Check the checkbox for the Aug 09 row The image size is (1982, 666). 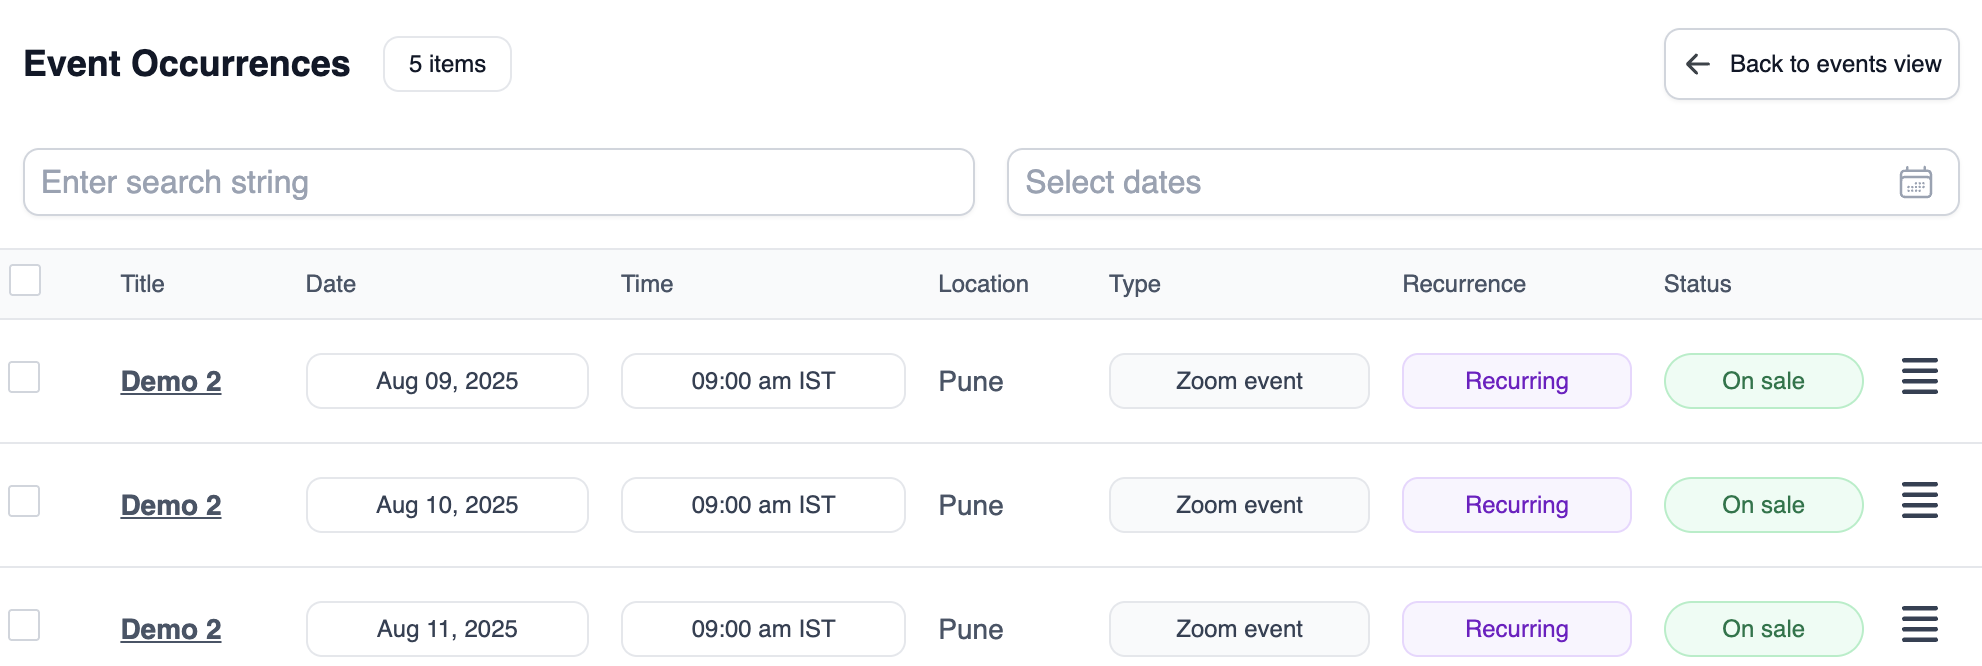click(25, 377)
